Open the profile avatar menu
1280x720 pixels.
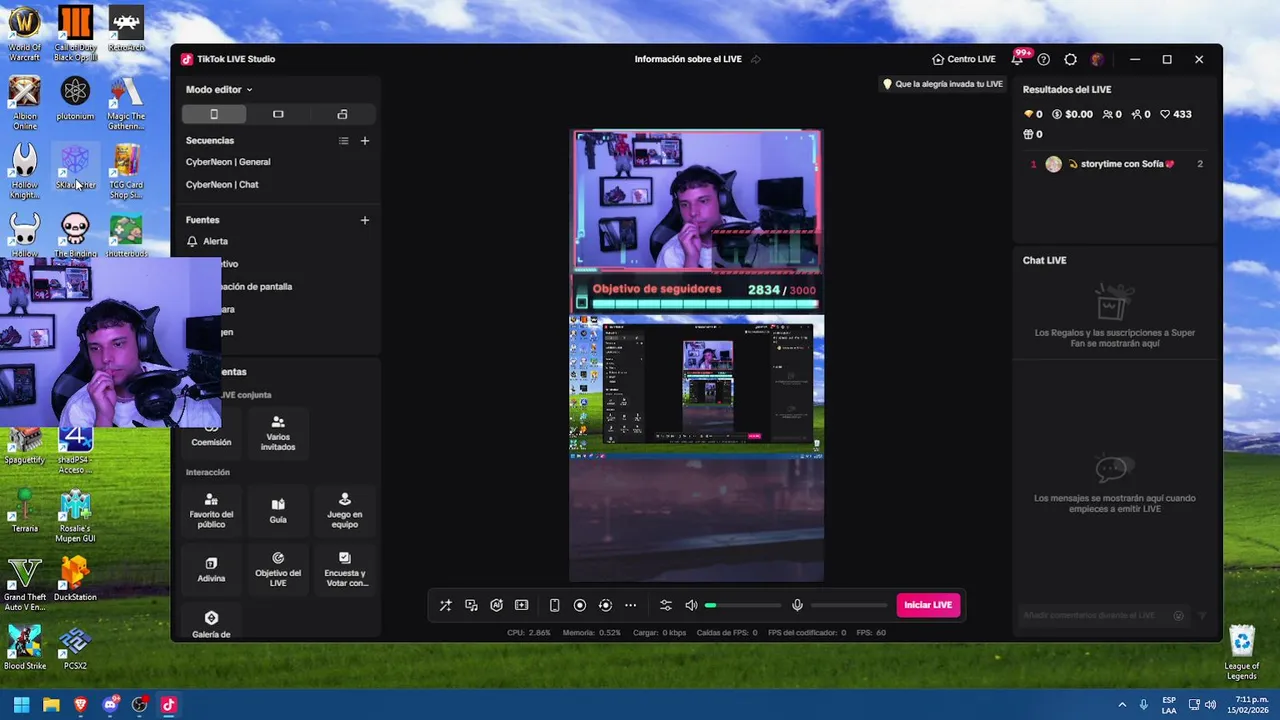[1097, 59]
